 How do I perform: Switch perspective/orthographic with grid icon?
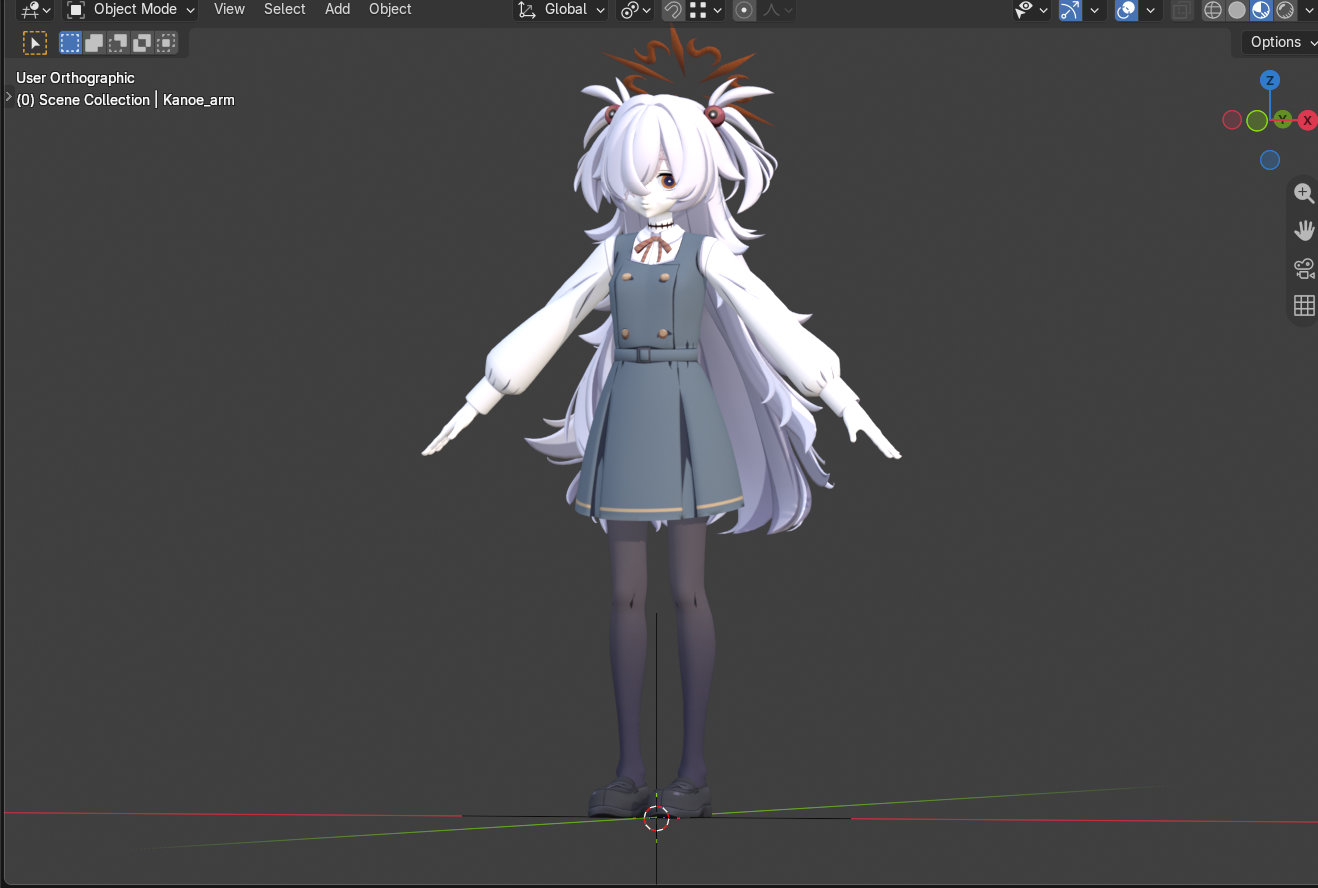point(1304,305)
